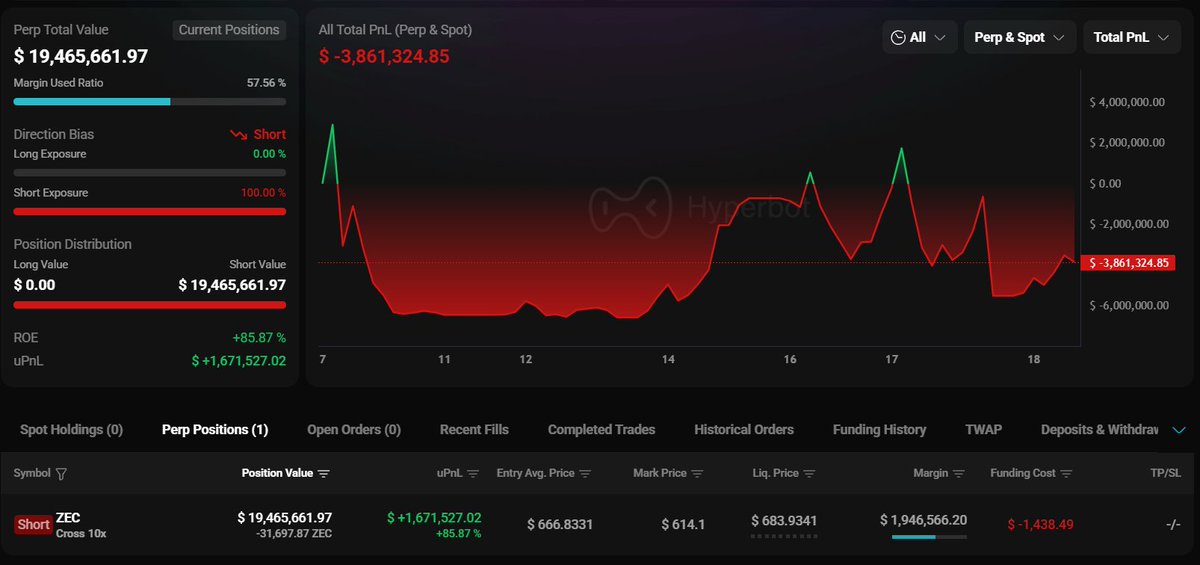Click the Current Positions button
Image resolution: width=1200 pixels, height=565 pixels.
click(x=229, y=30)
